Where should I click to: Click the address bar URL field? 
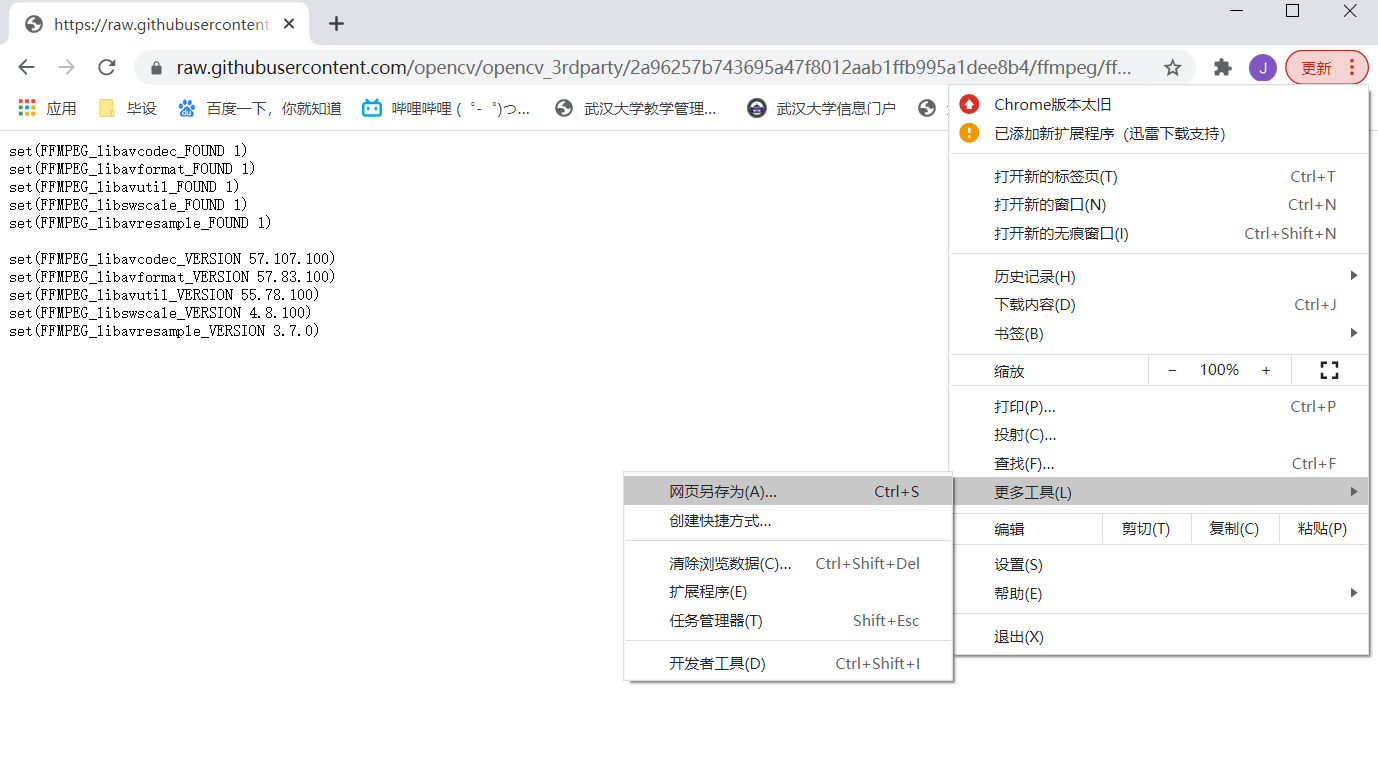tap(600, 67)
